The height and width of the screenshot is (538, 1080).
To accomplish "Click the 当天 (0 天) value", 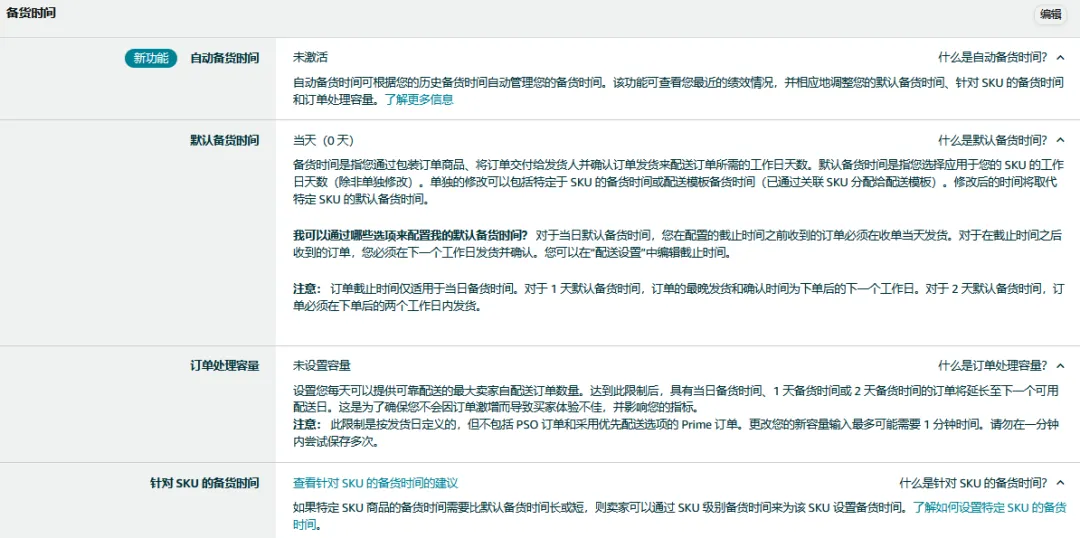I will (323, 141).
